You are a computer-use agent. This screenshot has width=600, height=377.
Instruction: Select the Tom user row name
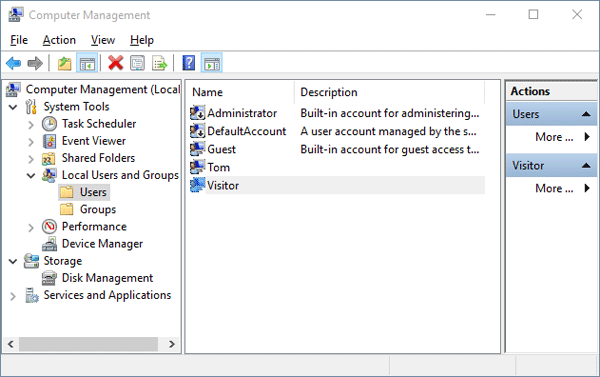pyautogui.click(x=218, y=167)
